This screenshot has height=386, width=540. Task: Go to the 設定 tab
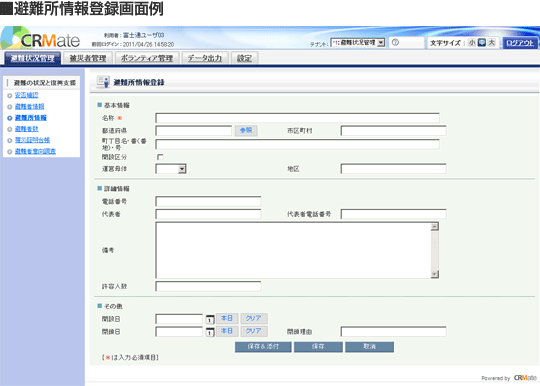tap(245, 58)
